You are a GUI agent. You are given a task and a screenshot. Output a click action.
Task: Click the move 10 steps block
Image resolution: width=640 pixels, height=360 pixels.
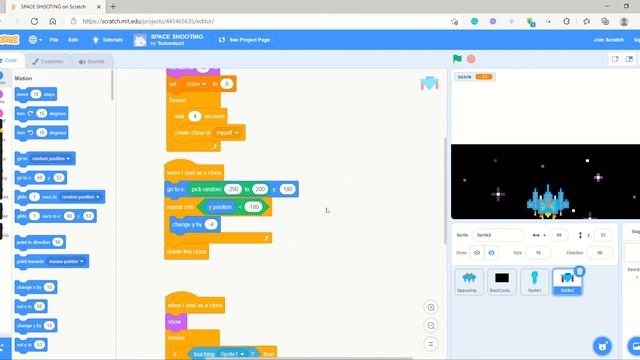click(x=36, y=94)
